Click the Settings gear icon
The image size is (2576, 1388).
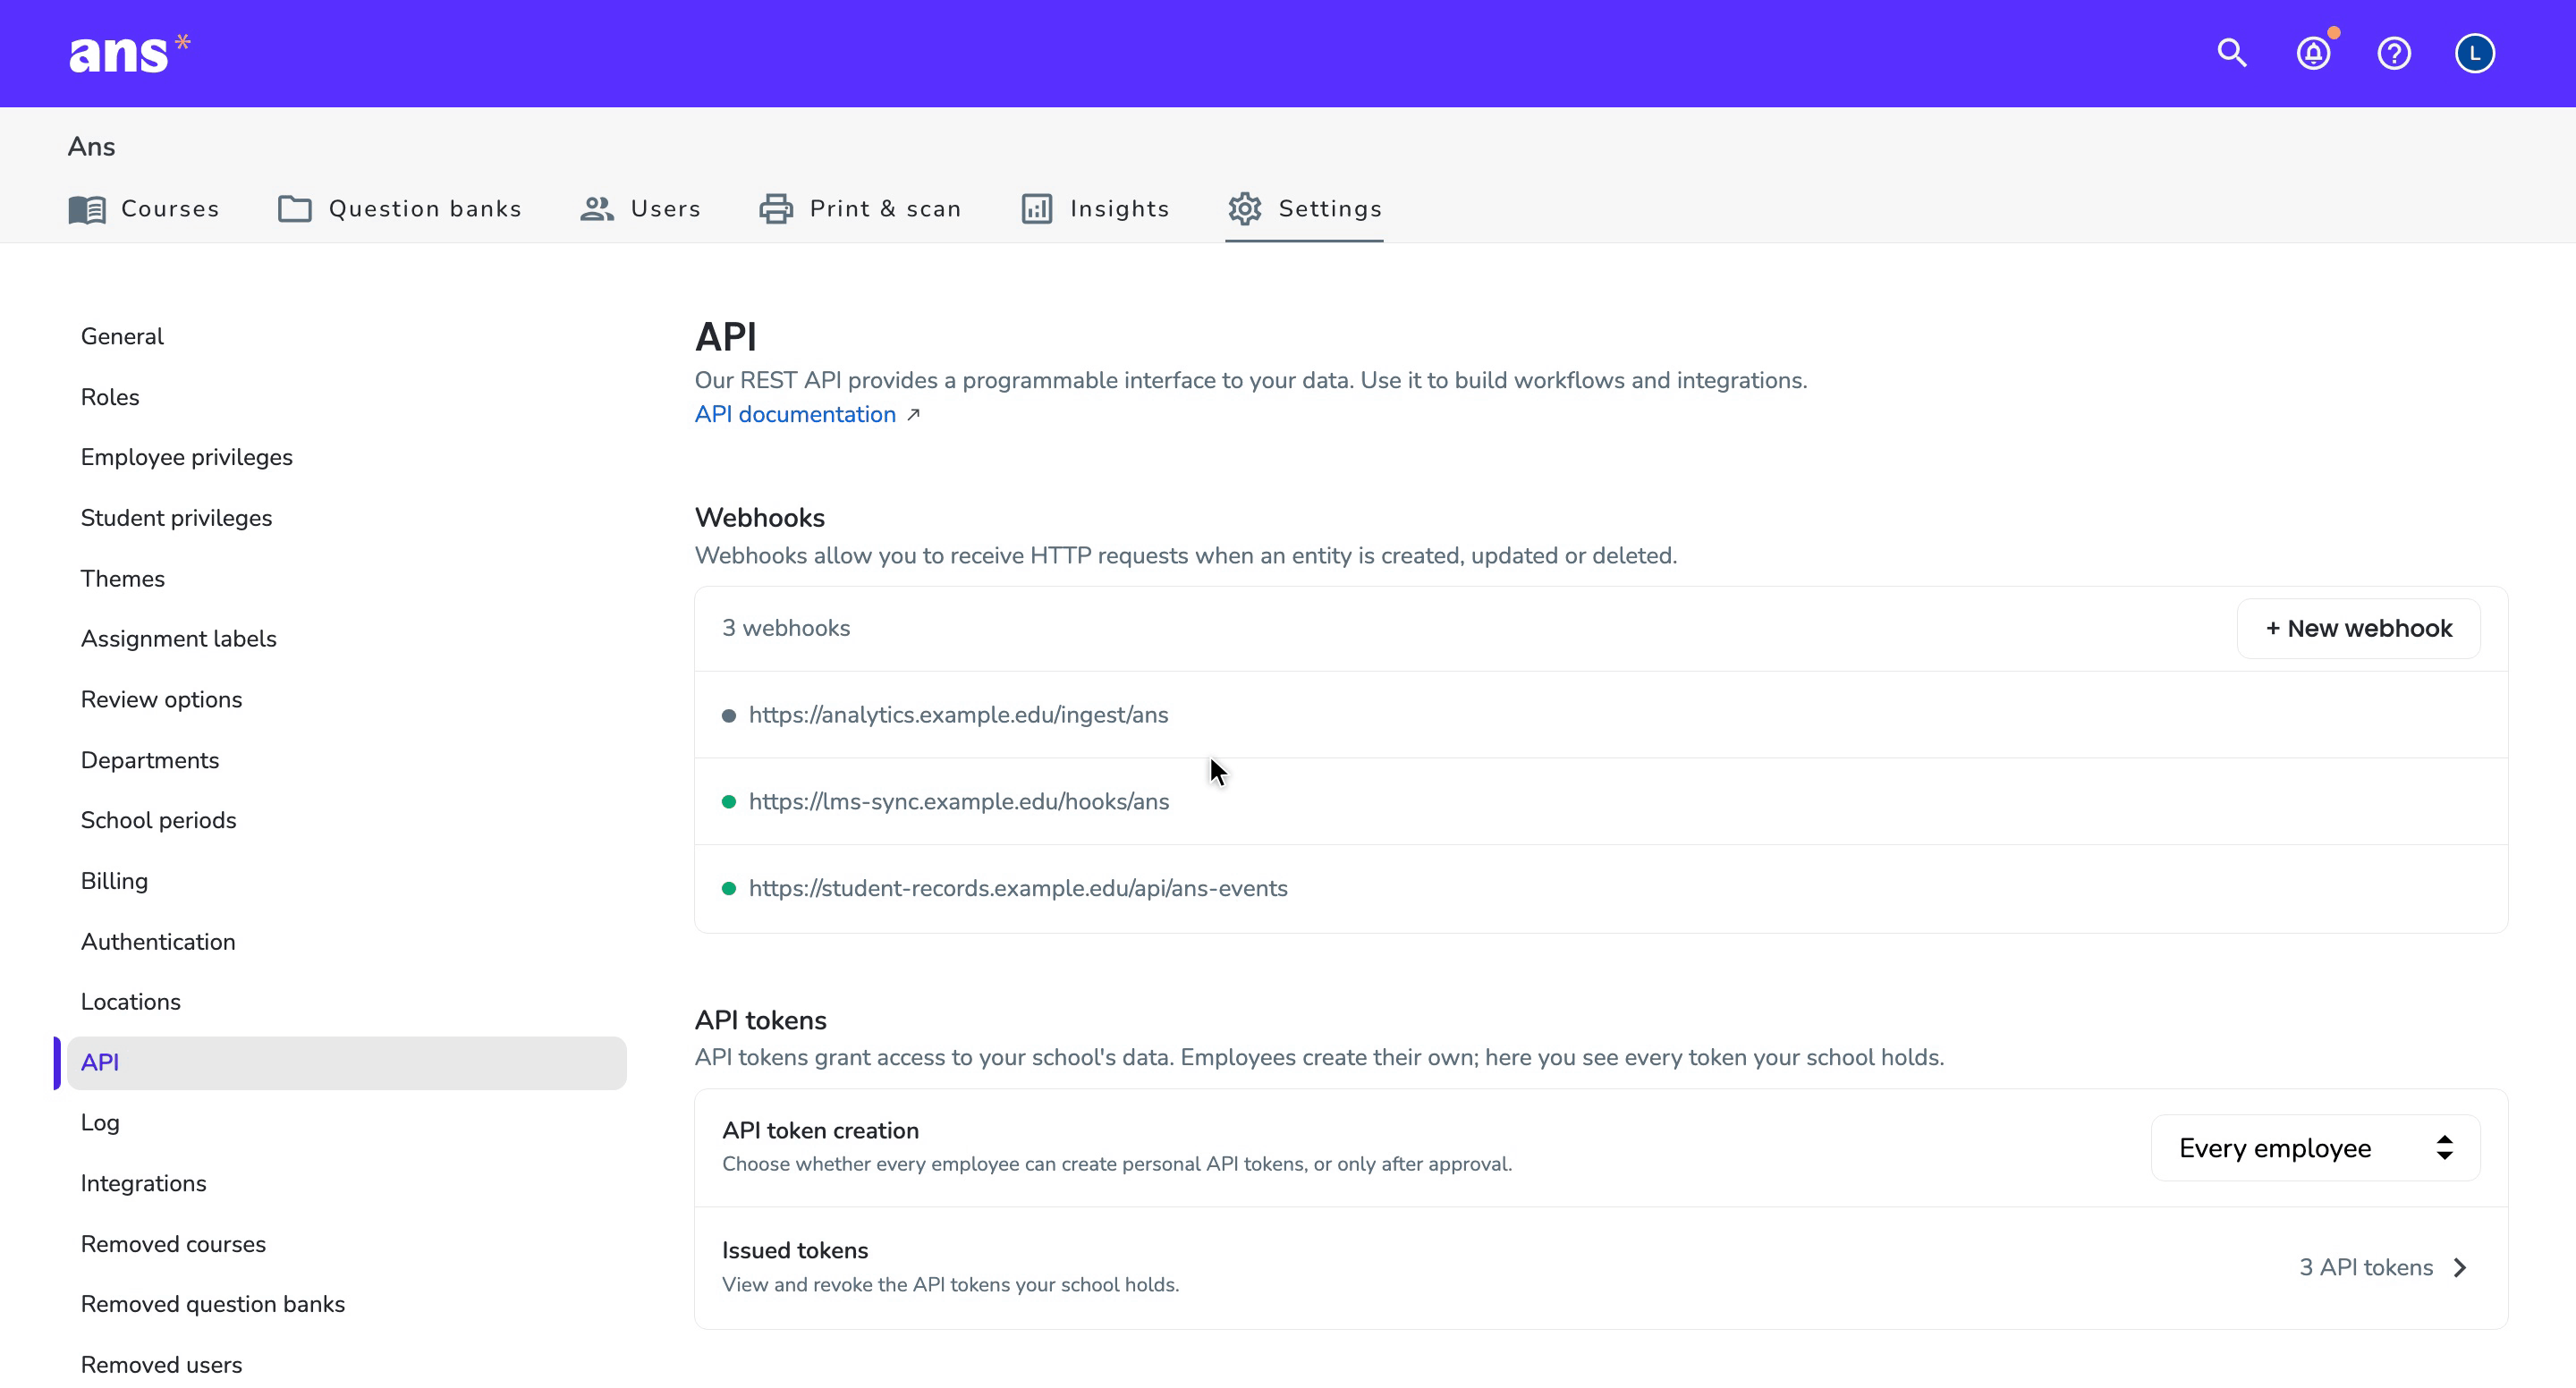1245,209
